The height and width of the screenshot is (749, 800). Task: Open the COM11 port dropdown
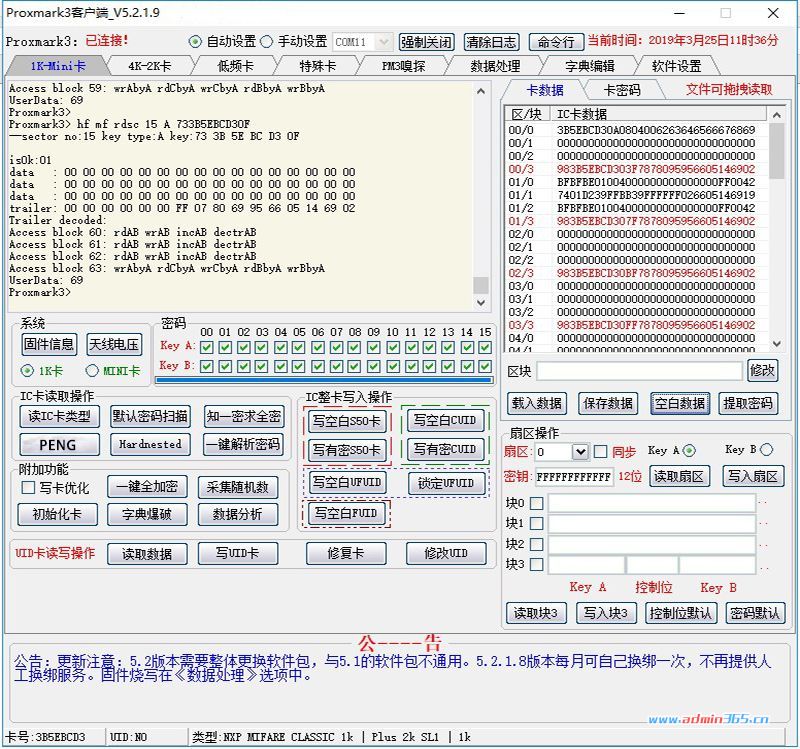(x=362, y=42)
